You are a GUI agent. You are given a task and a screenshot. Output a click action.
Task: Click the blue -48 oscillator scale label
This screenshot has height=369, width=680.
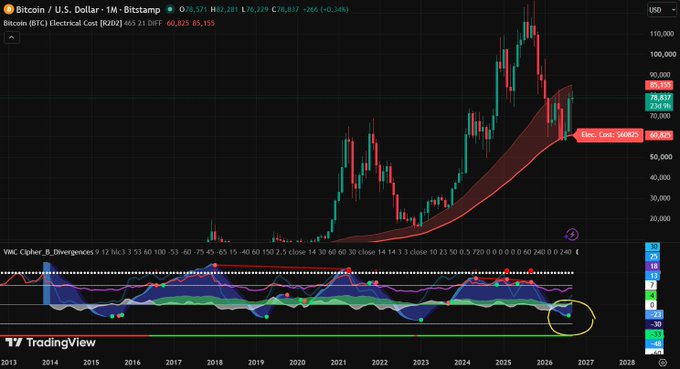tap(655, 344)
